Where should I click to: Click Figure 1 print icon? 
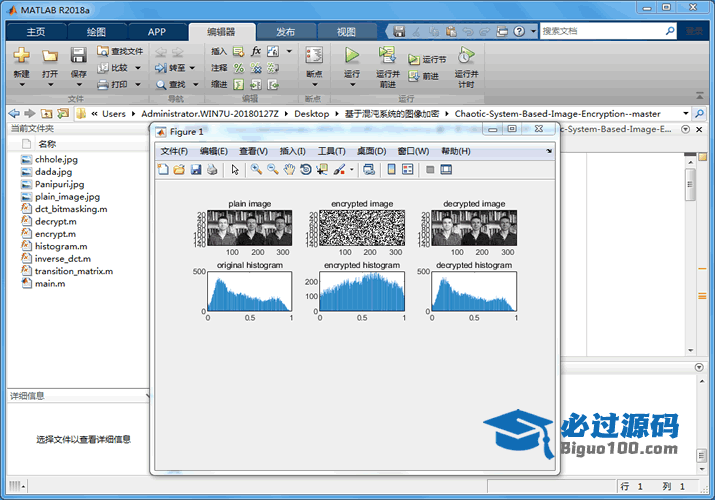pos(212,170)
